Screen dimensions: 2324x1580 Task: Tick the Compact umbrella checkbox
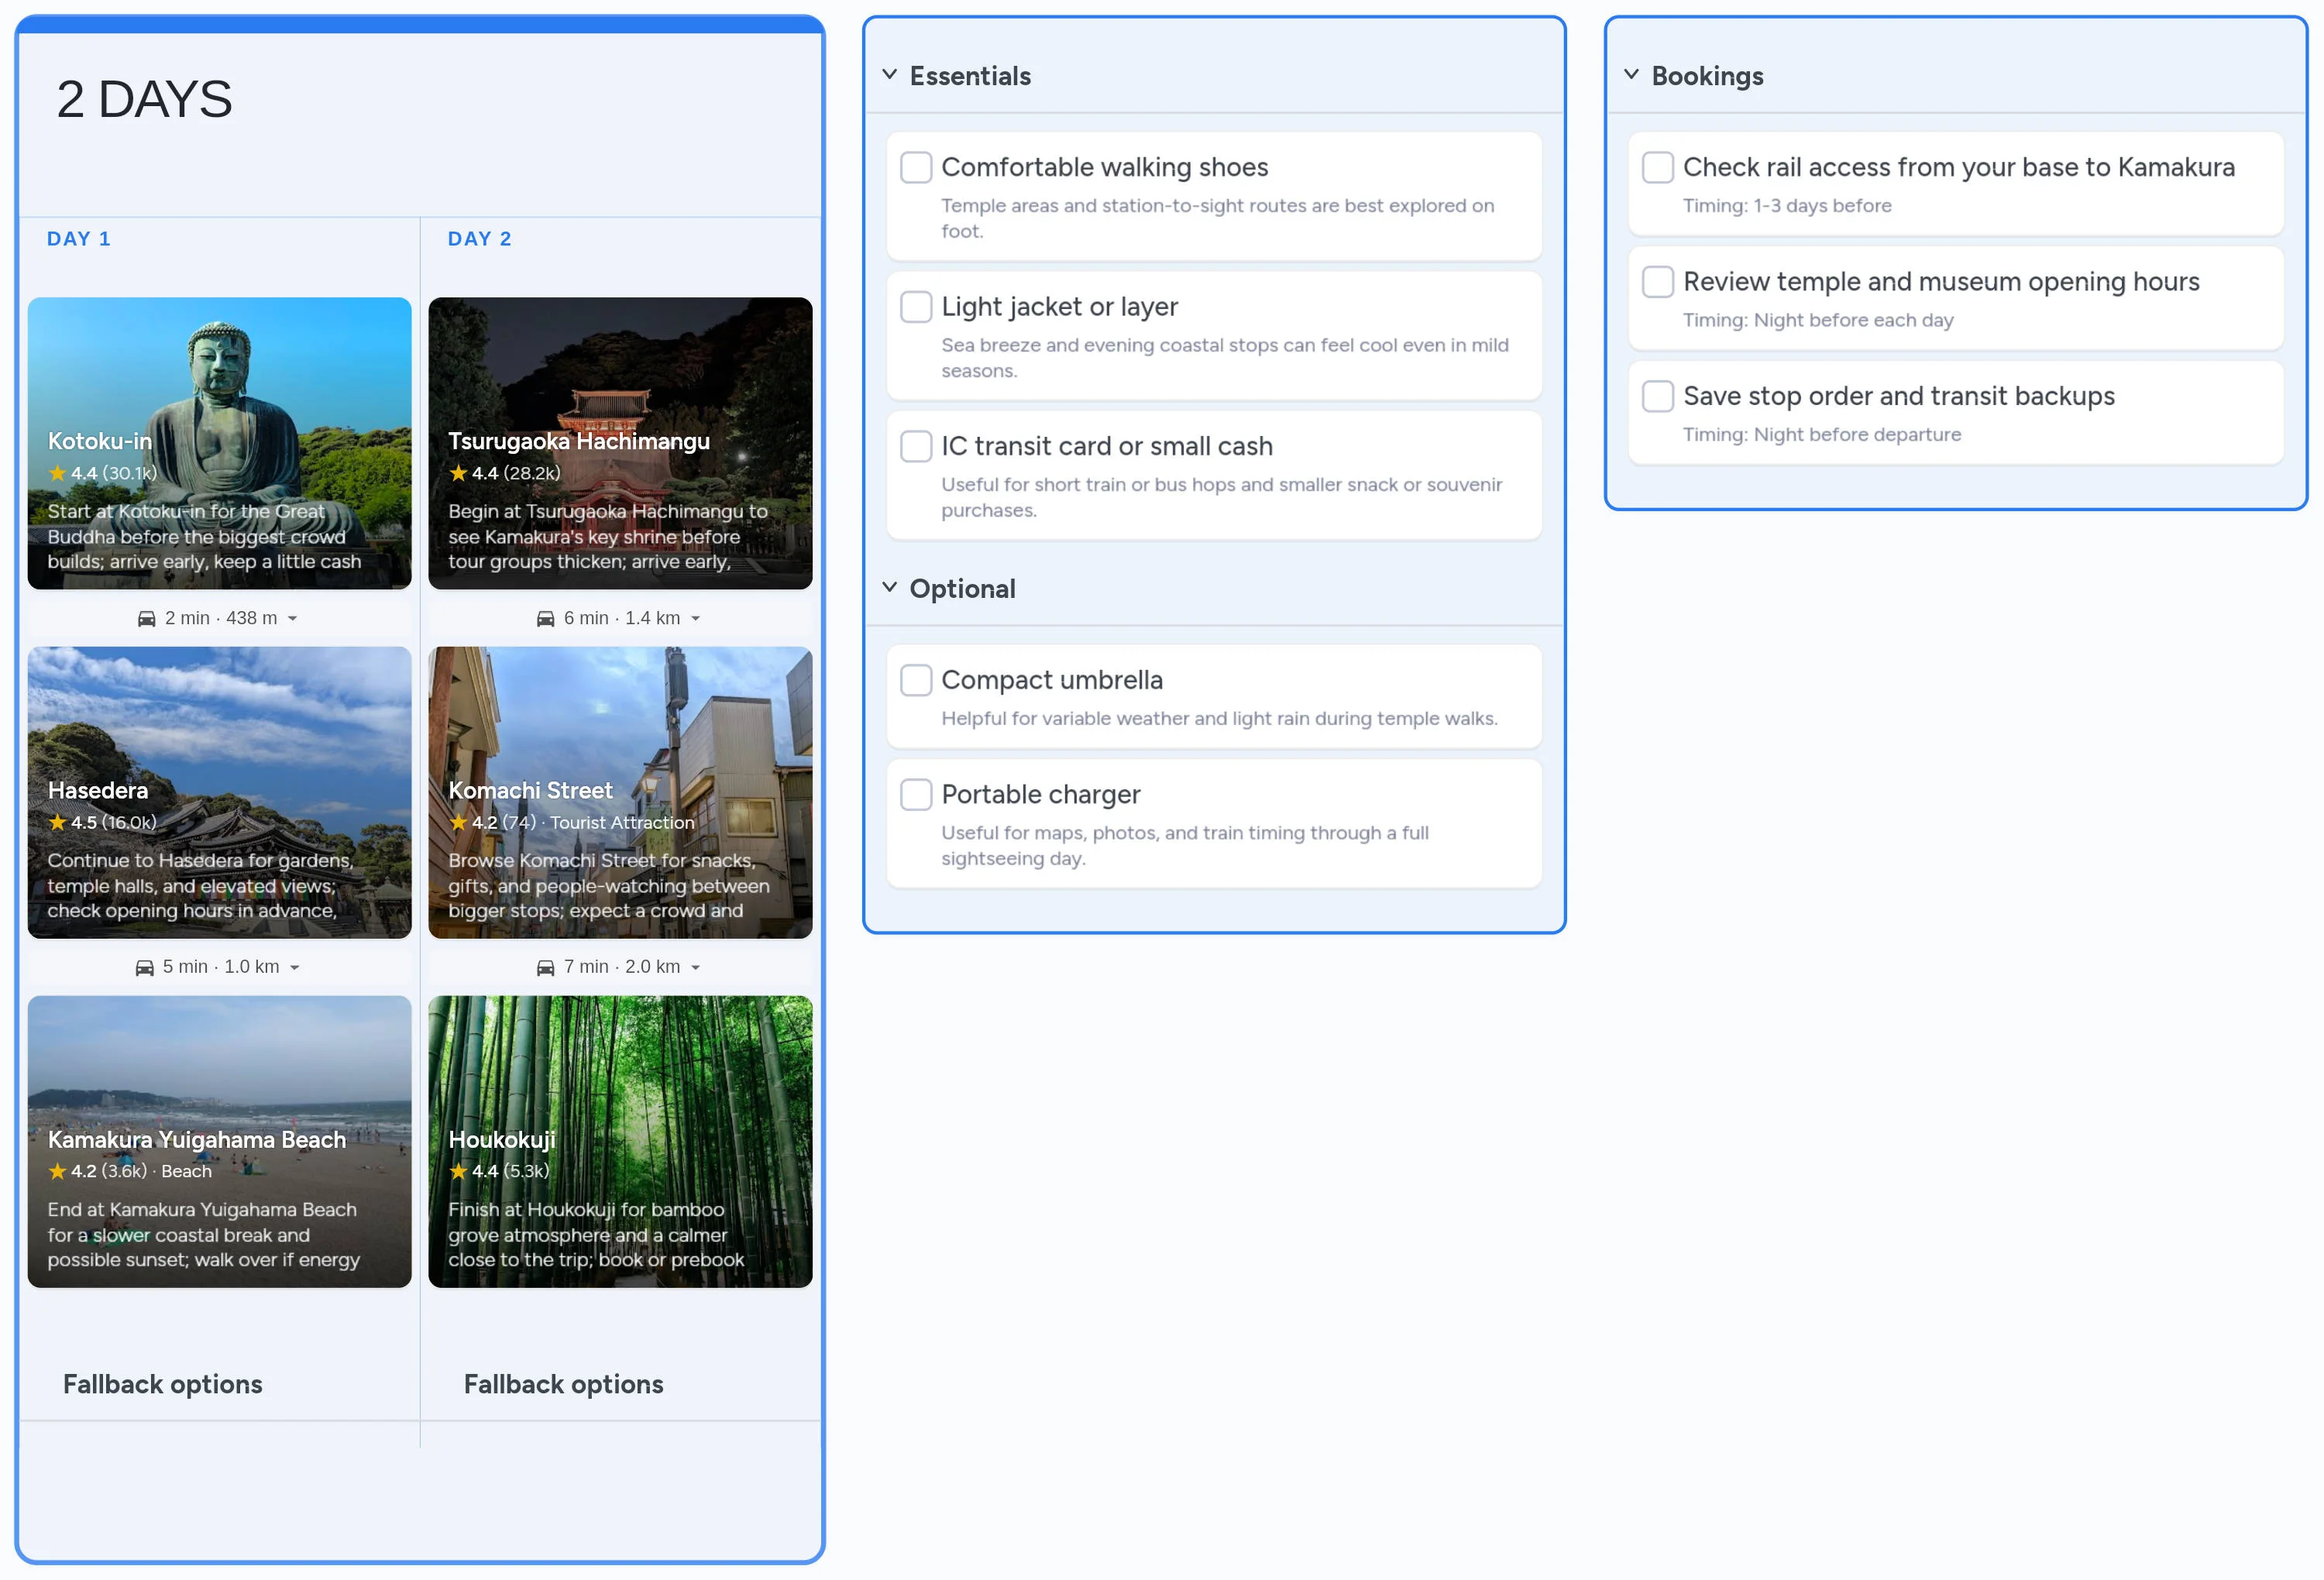(916, 680)
